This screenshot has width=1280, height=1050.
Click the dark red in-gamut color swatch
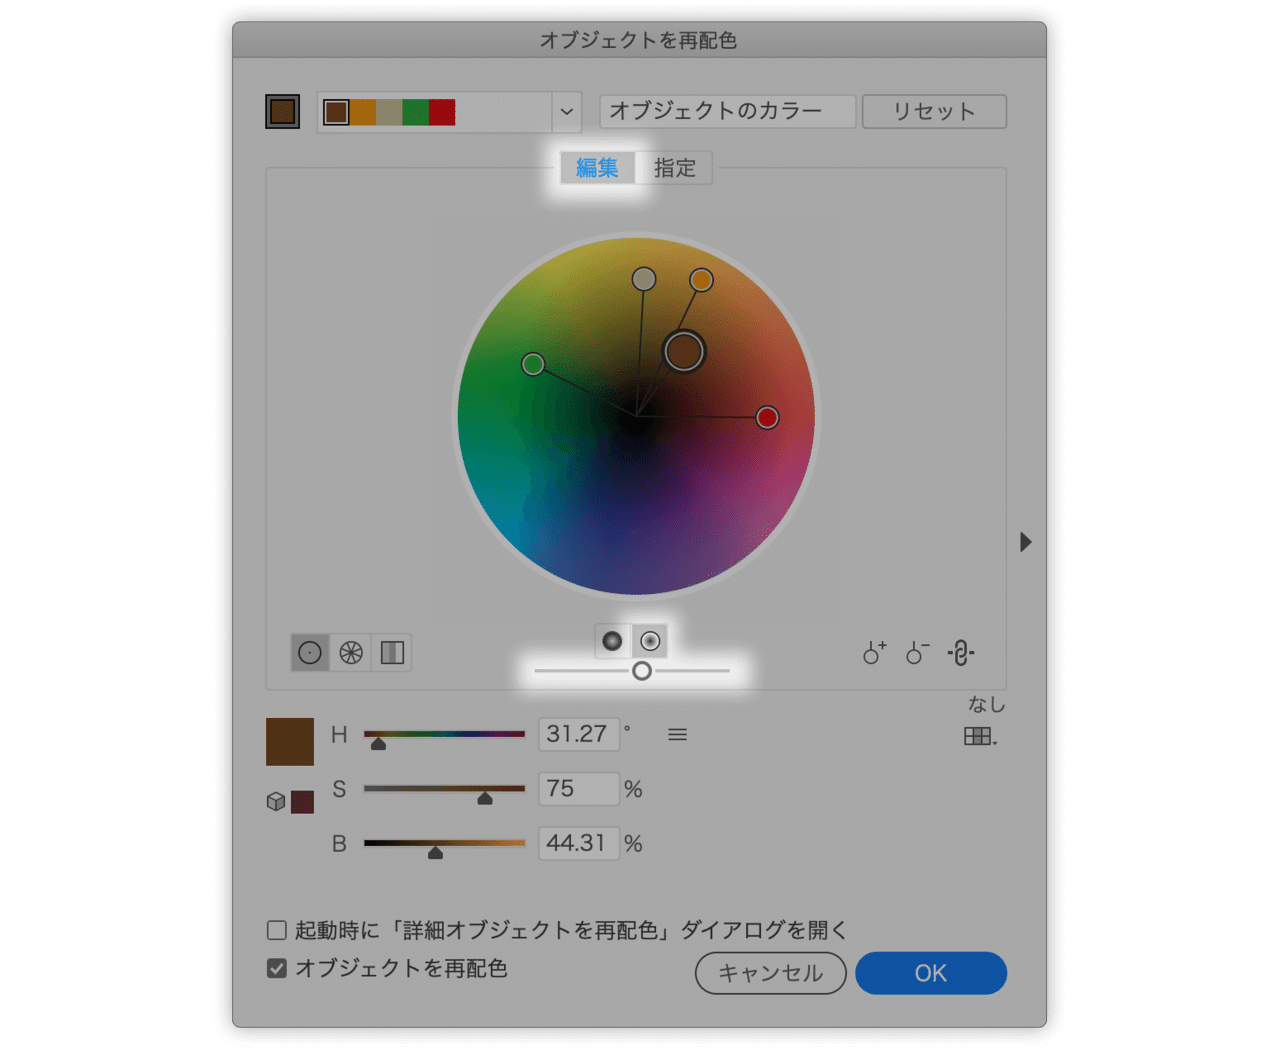pos(302,802)
